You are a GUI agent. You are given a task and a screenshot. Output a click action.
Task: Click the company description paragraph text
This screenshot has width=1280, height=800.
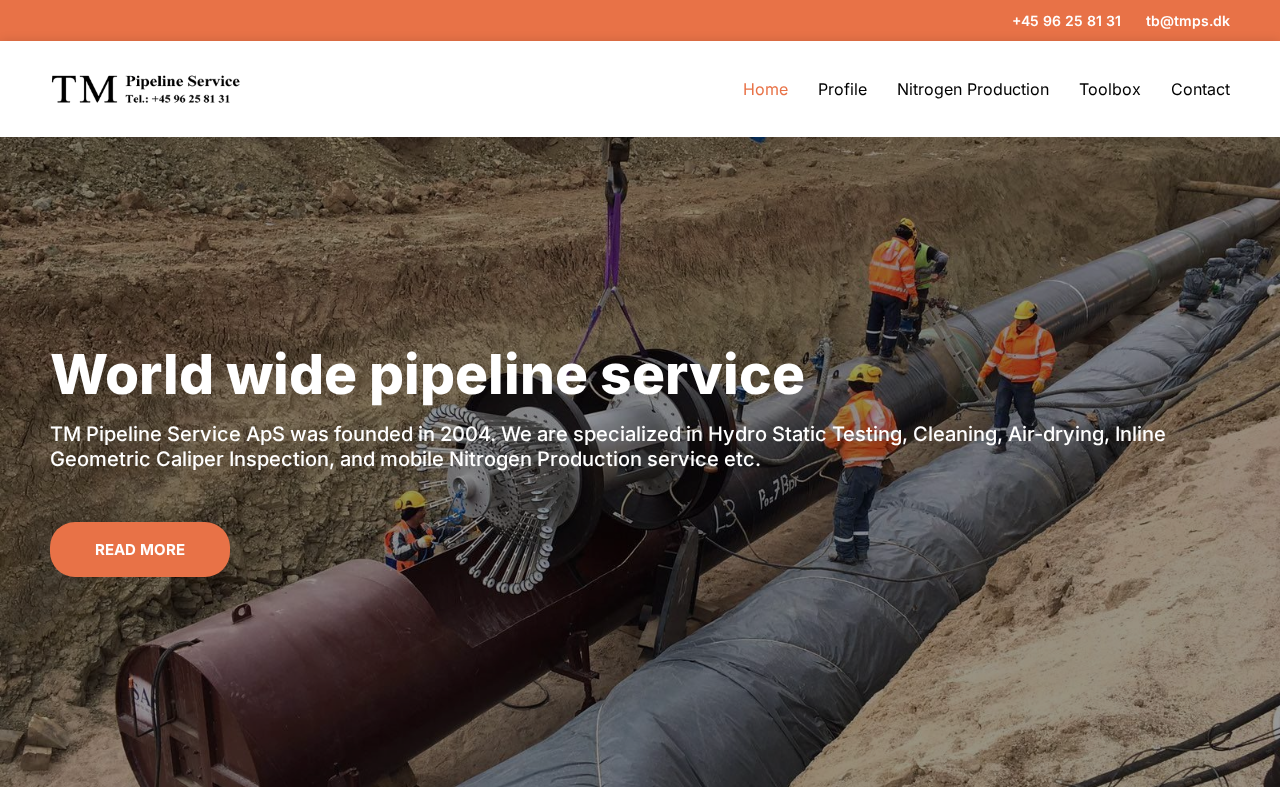pos(608,447)
